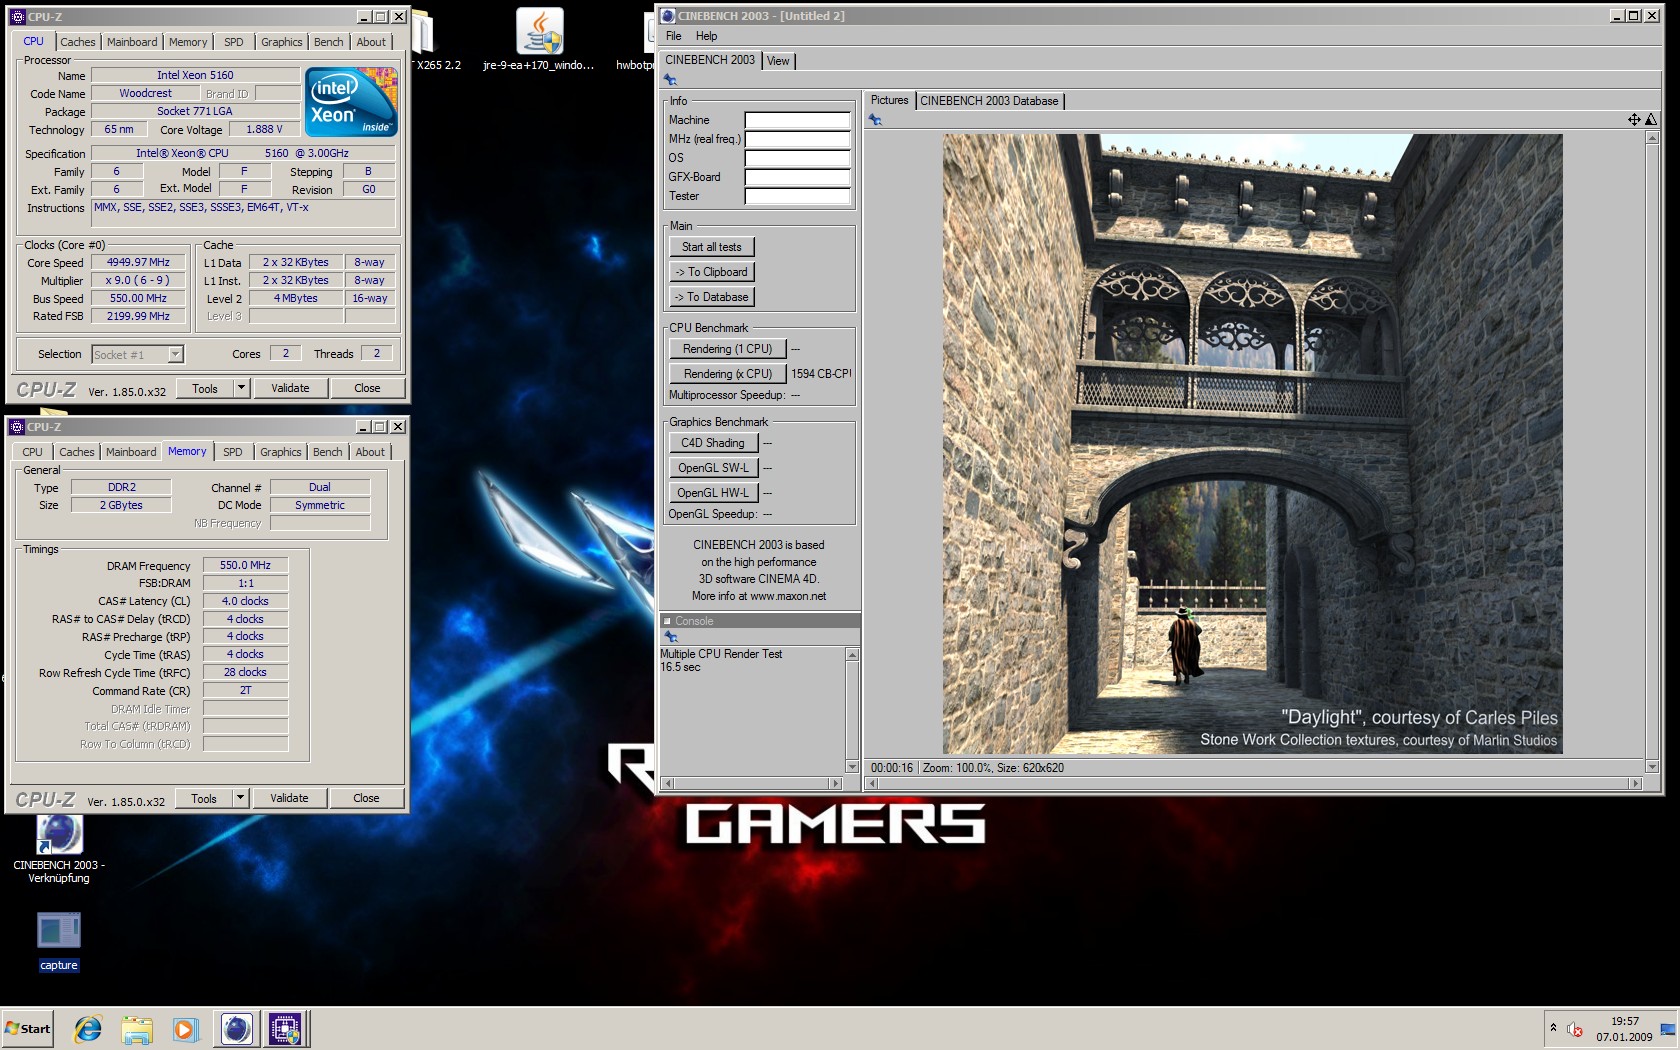
Task: Click the -> To Database button
Action: [x=712, y=297]
